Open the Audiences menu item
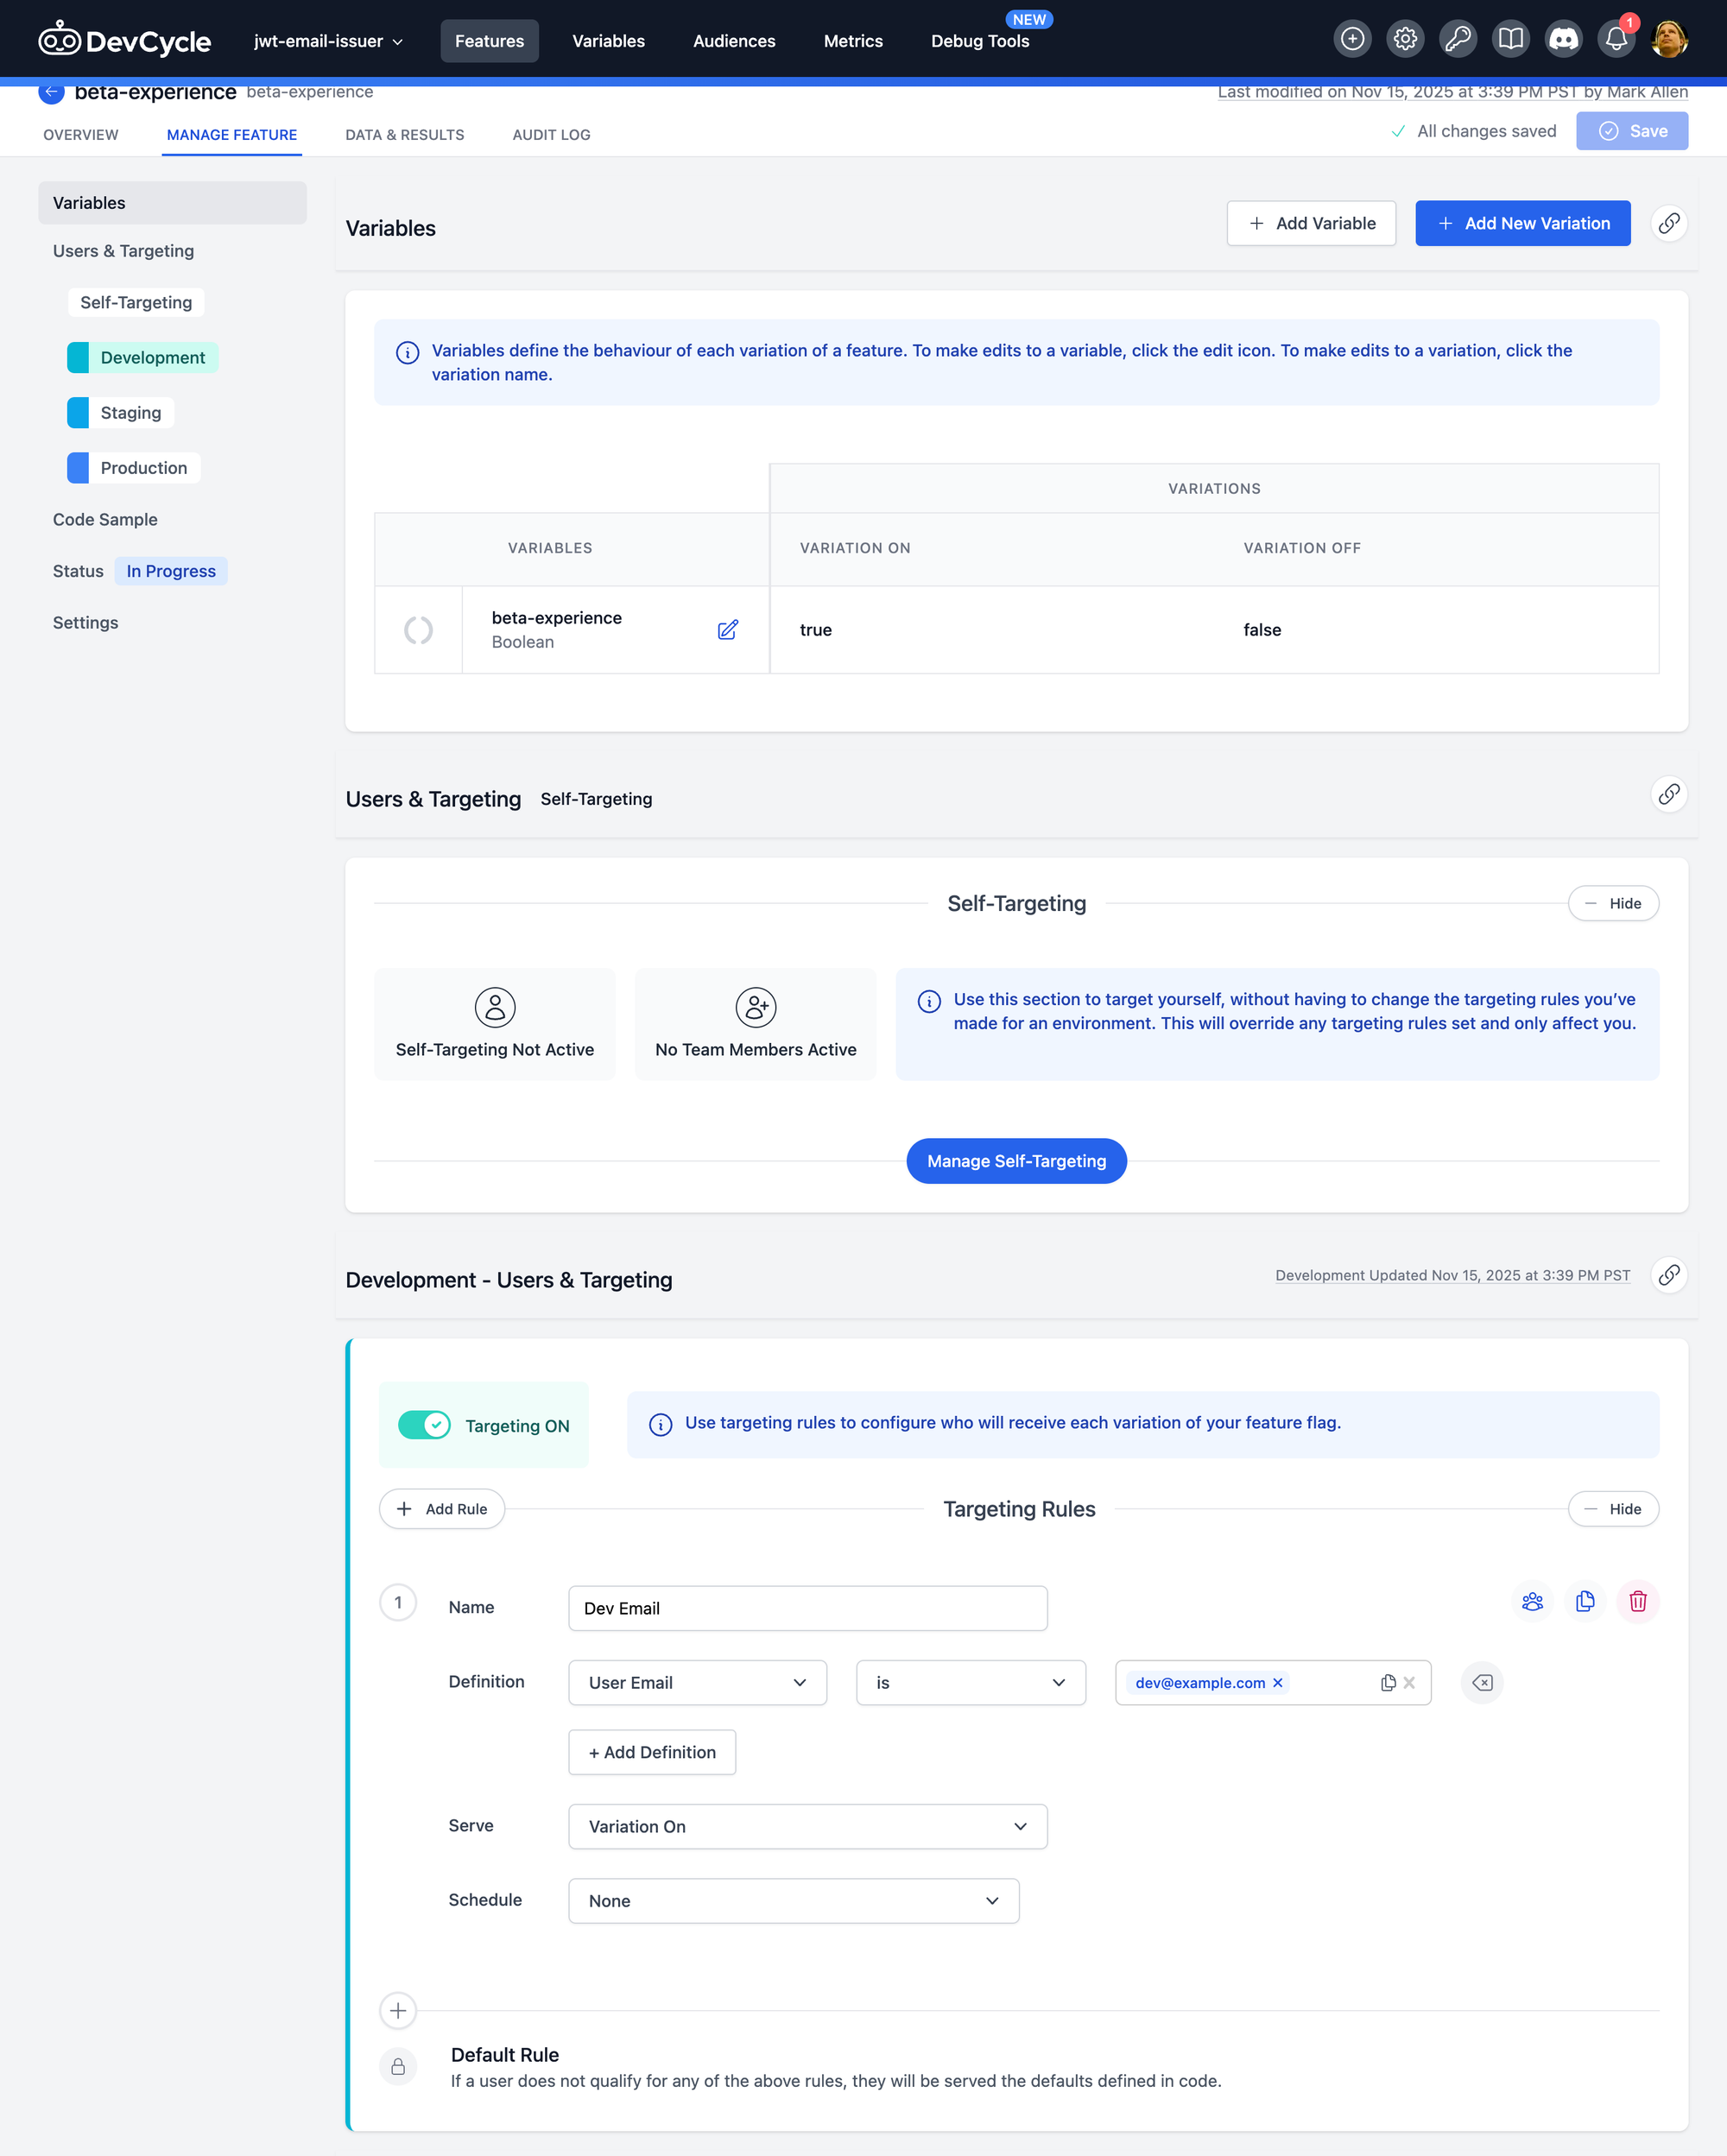The width and height of the screenshot is (1727, 2156). coord(734,41)
